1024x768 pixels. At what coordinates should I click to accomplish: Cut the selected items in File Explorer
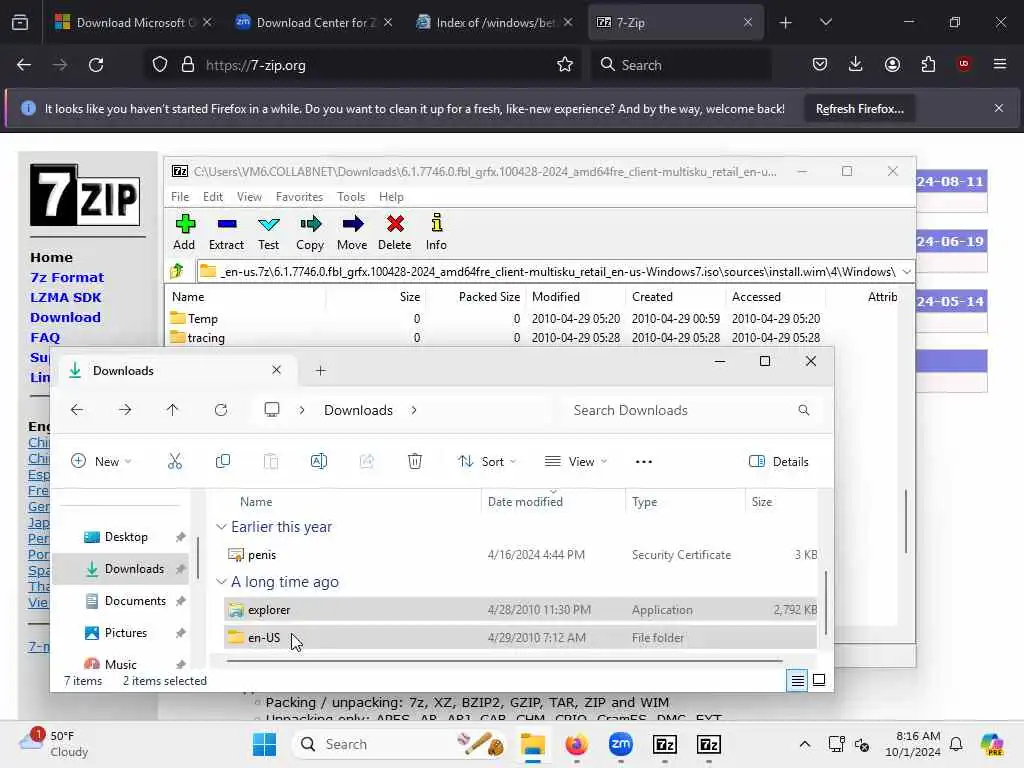pos(175,462)
